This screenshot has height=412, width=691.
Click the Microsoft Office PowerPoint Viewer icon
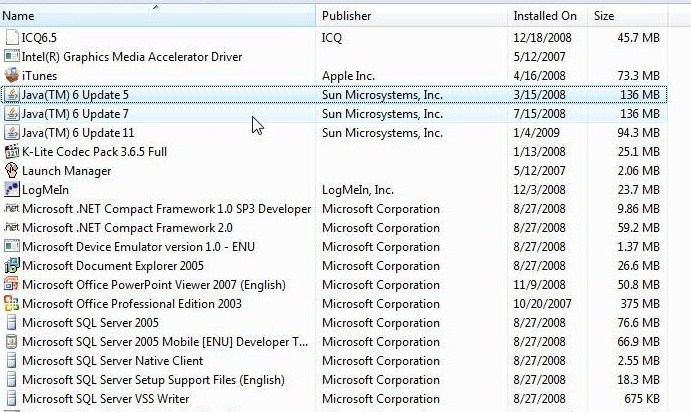(12, 285)
